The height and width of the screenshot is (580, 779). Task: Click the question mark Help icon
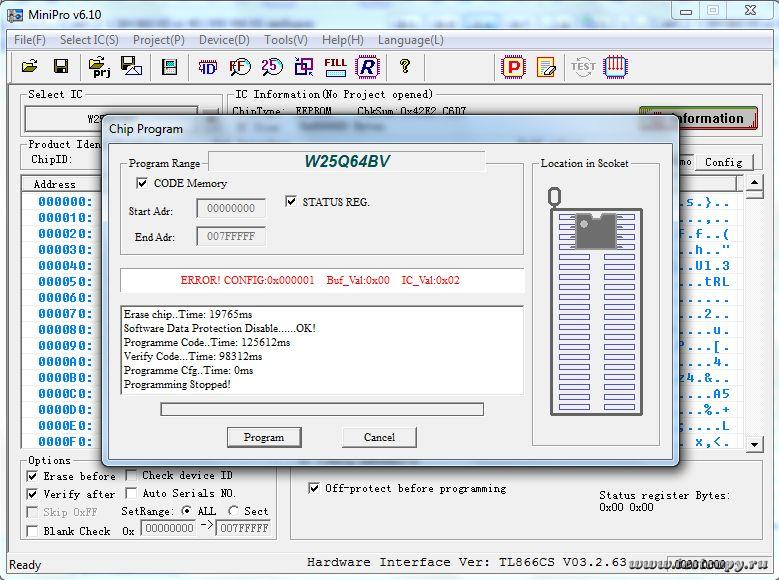404,67
